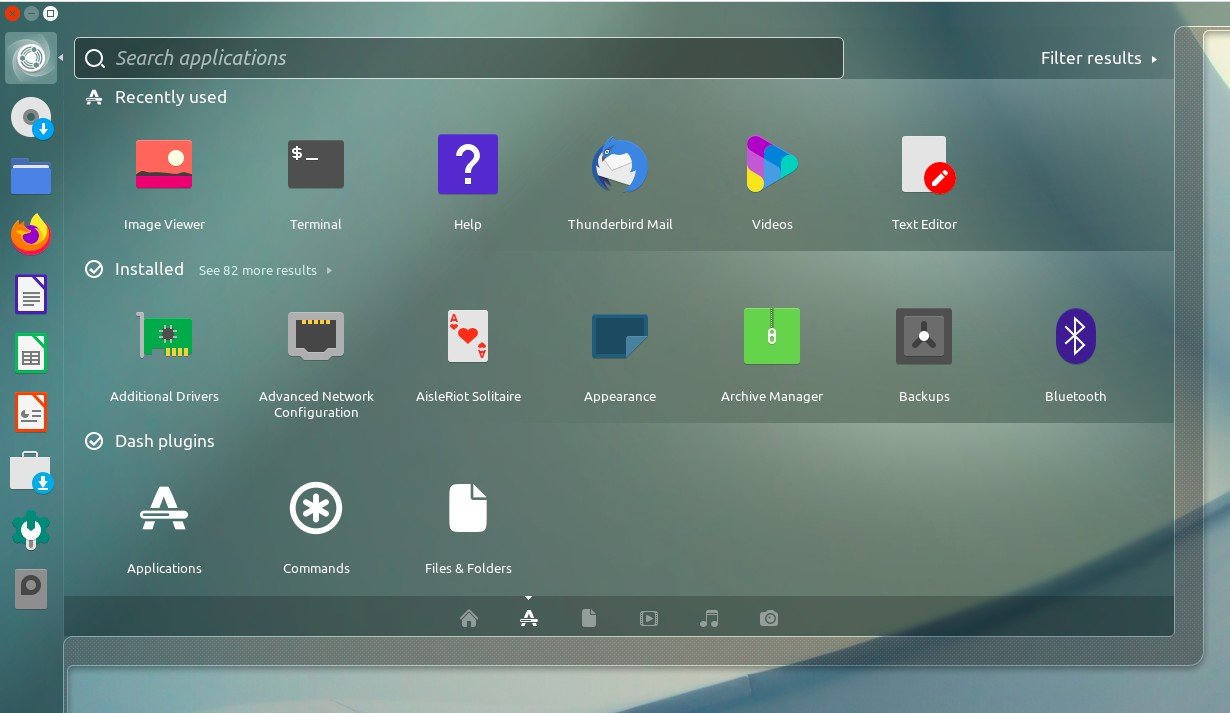This screenshot has width=1230, height=713.
Task: Open LibreOffice Writer from the dock
Action: [30, 294]
